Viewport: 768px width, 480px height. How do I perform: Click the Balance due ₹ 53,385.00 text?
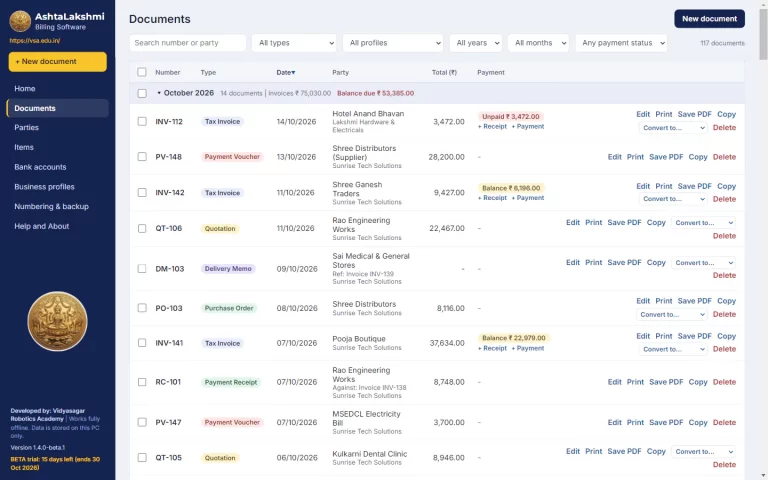click(x=375, y=93)
